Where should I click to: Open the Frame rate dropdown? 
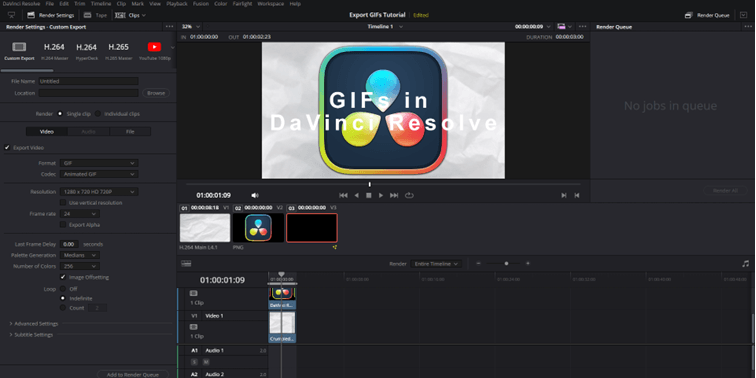[80, 214]
